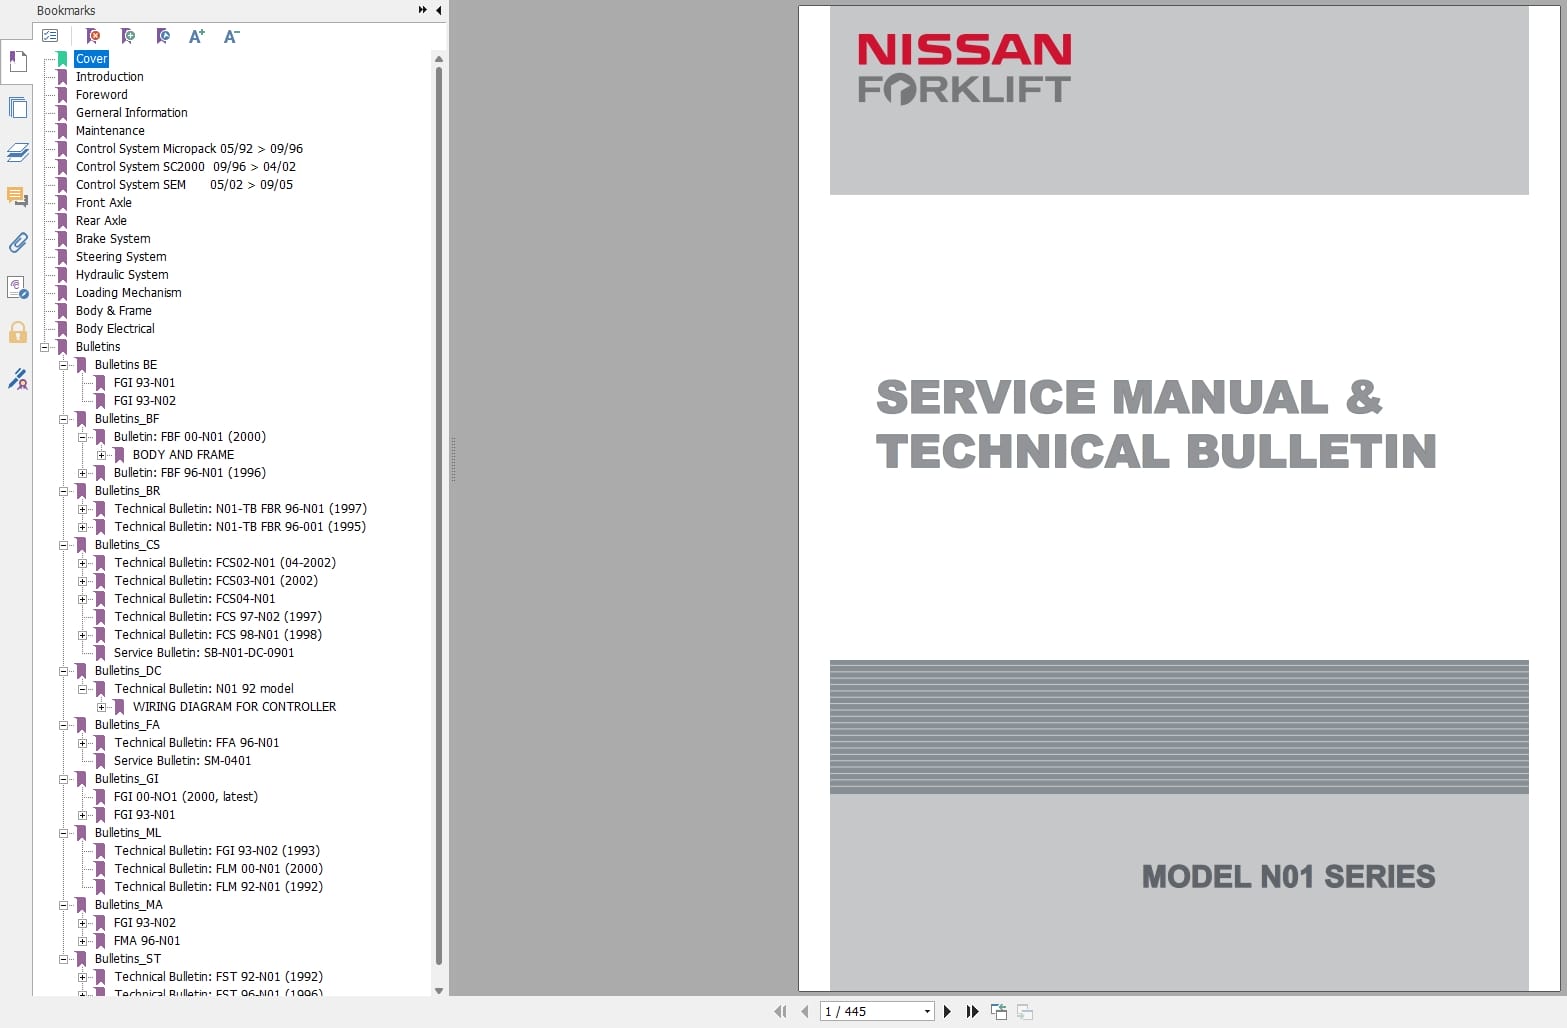The height and width of the screenshot is (1028, 1567).
Task: Go to next page arrow
Action: coord(947,1012)
